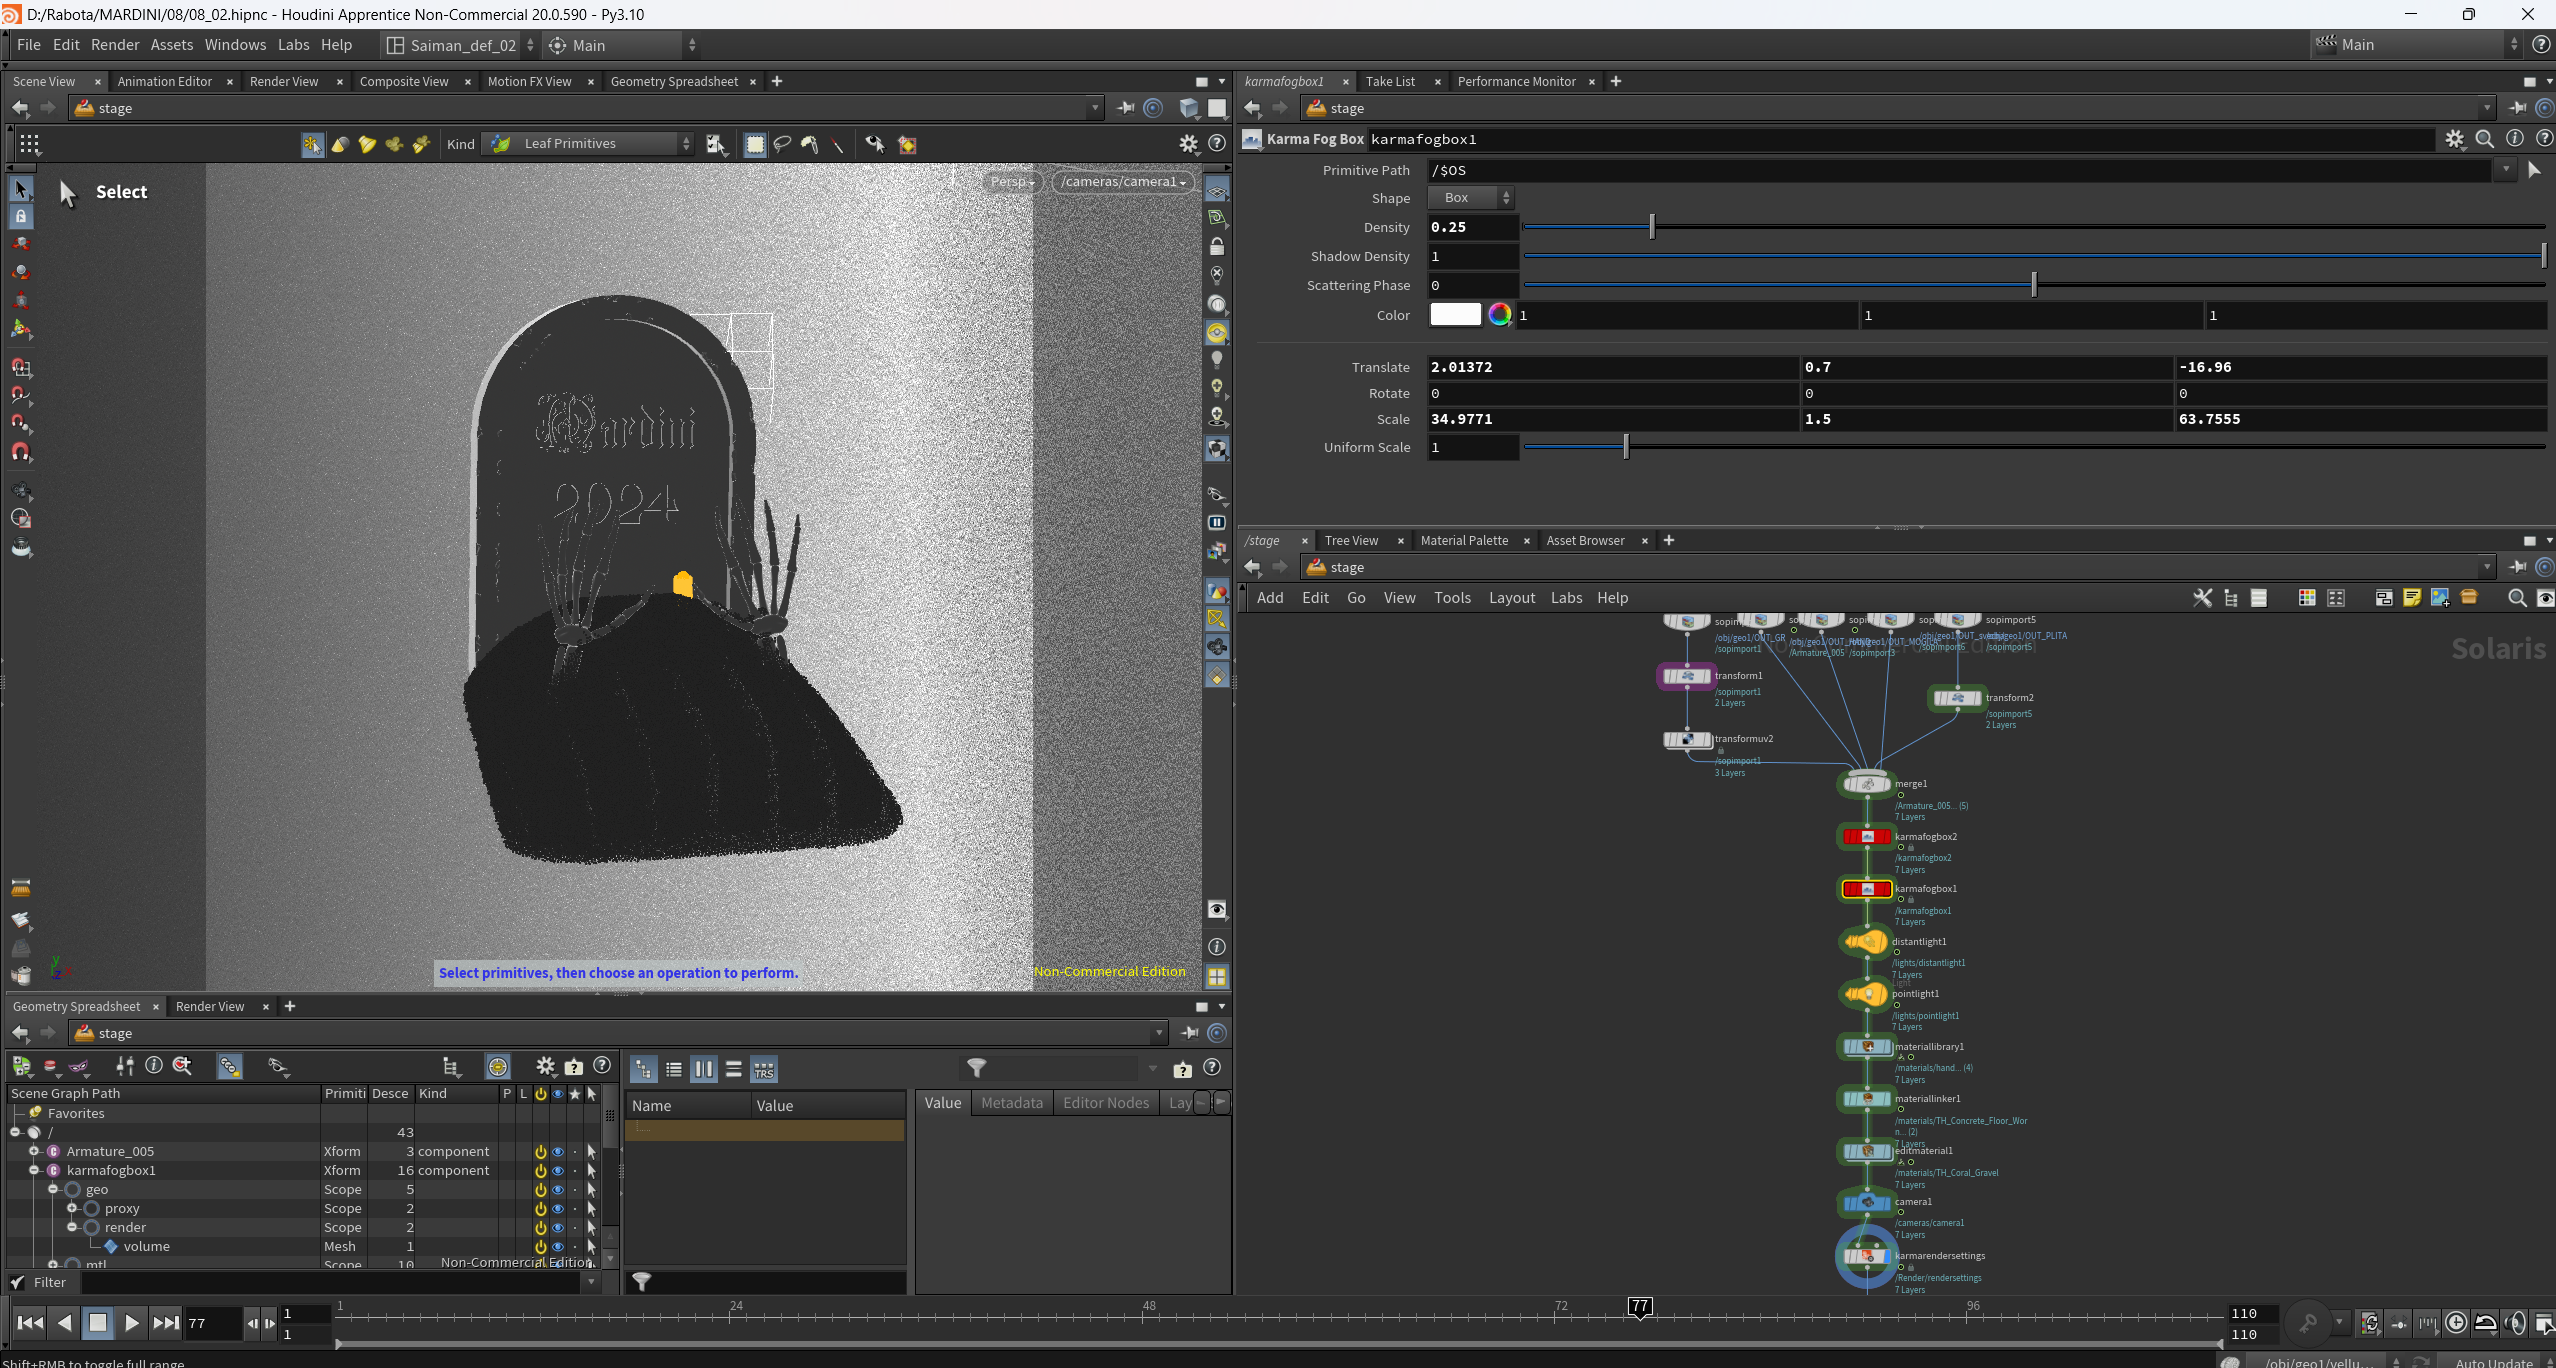The height and width of the screenshot is (1368, 2556).
Task: Open the color wheel picker for Color
Action: pos(1499,315)
